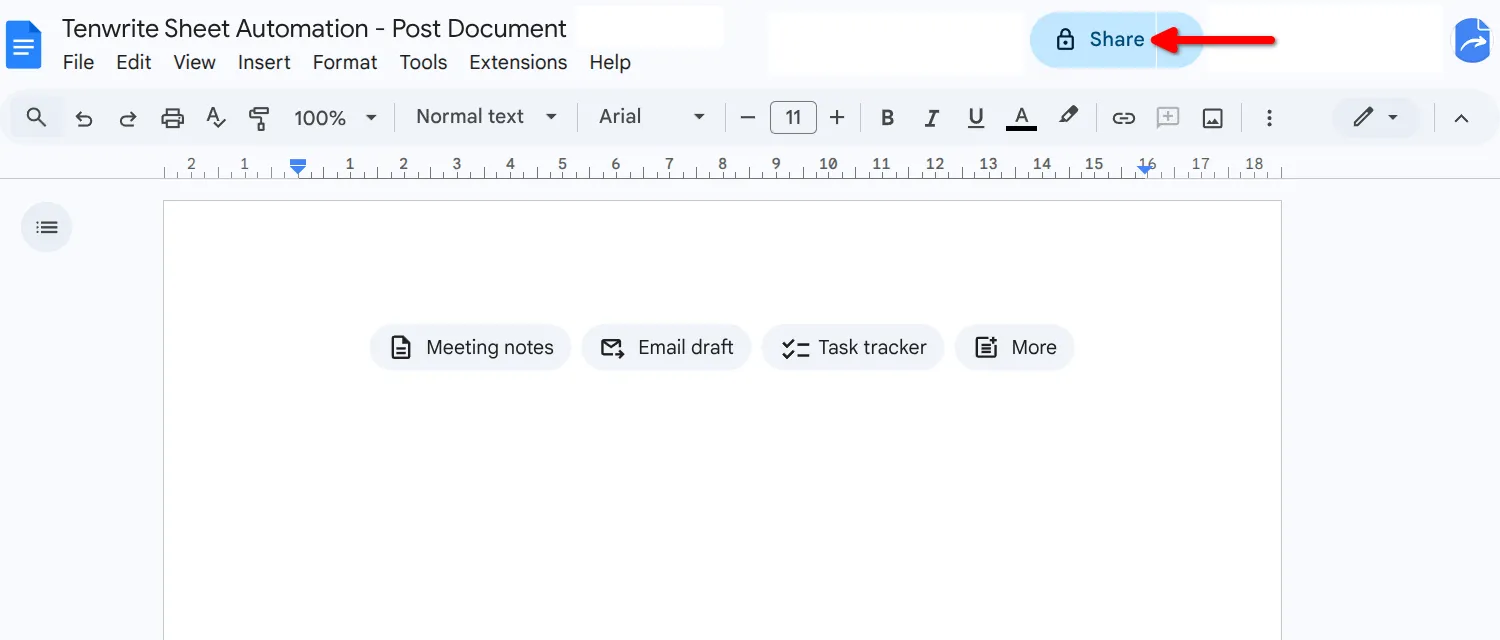This screenshot has width=1500, height=640.
Task: Click the document title field
Action: [315, 28]
